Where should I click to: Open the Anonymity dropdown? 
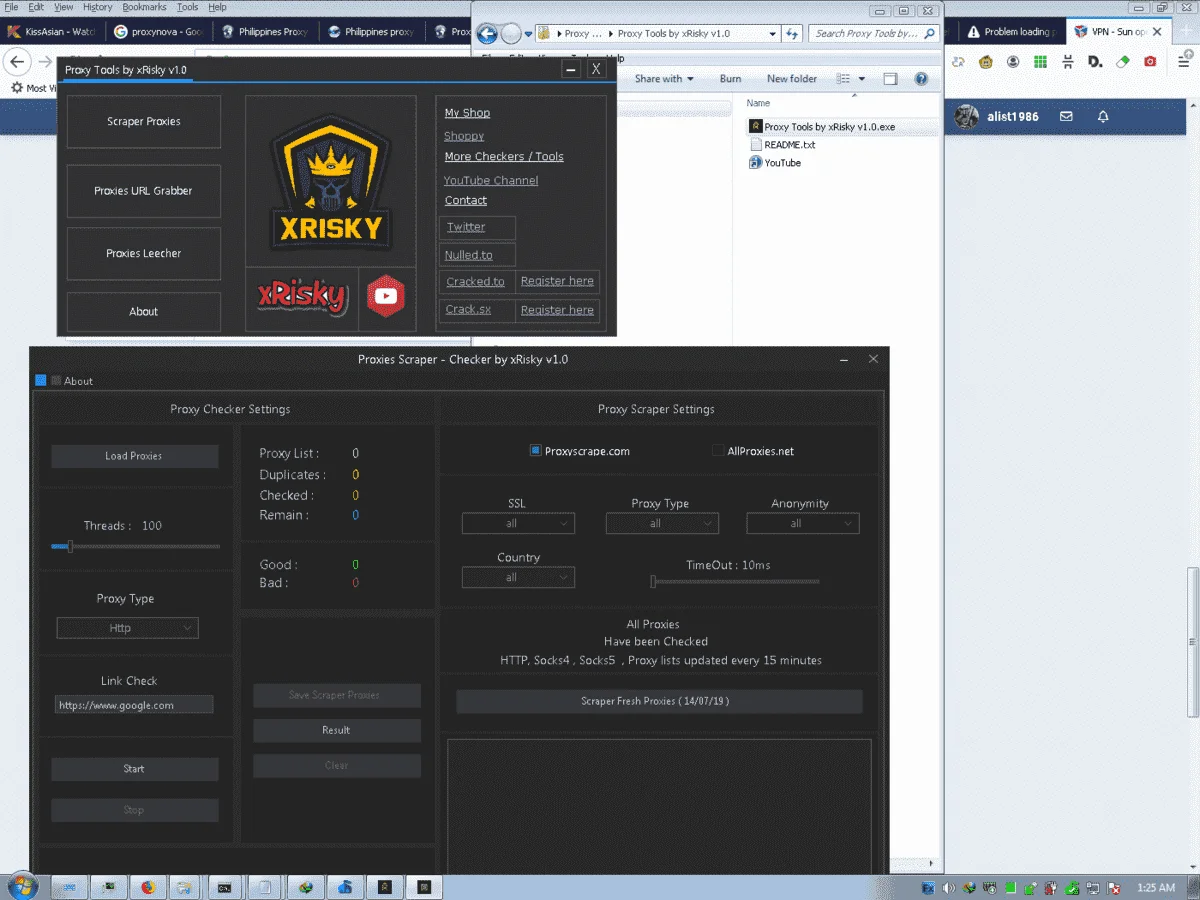tap(803, 523)
